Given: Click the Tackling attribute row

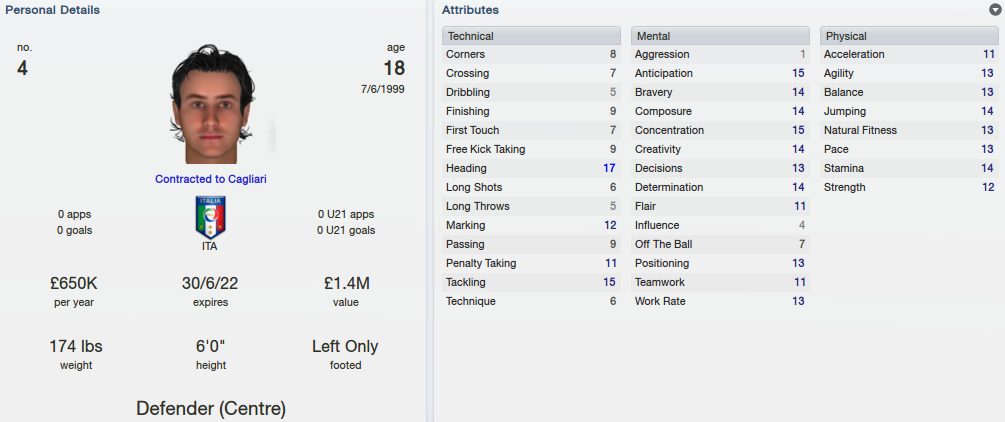Looking at the screenshot, I should [x=531, y=282].
